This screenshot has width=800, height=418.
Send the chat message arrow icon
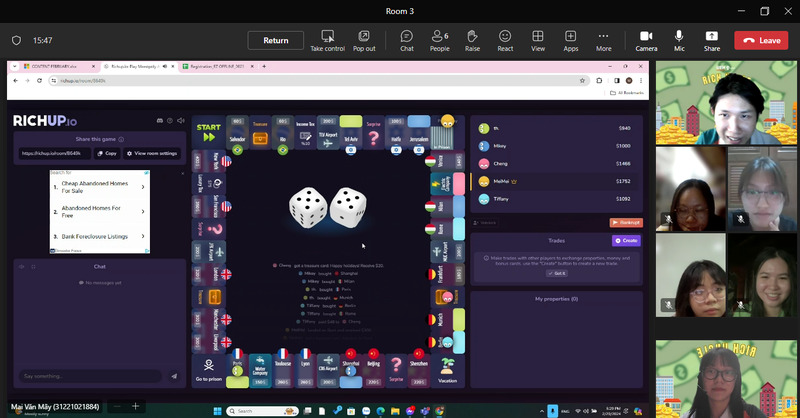[x=174, y=376]
